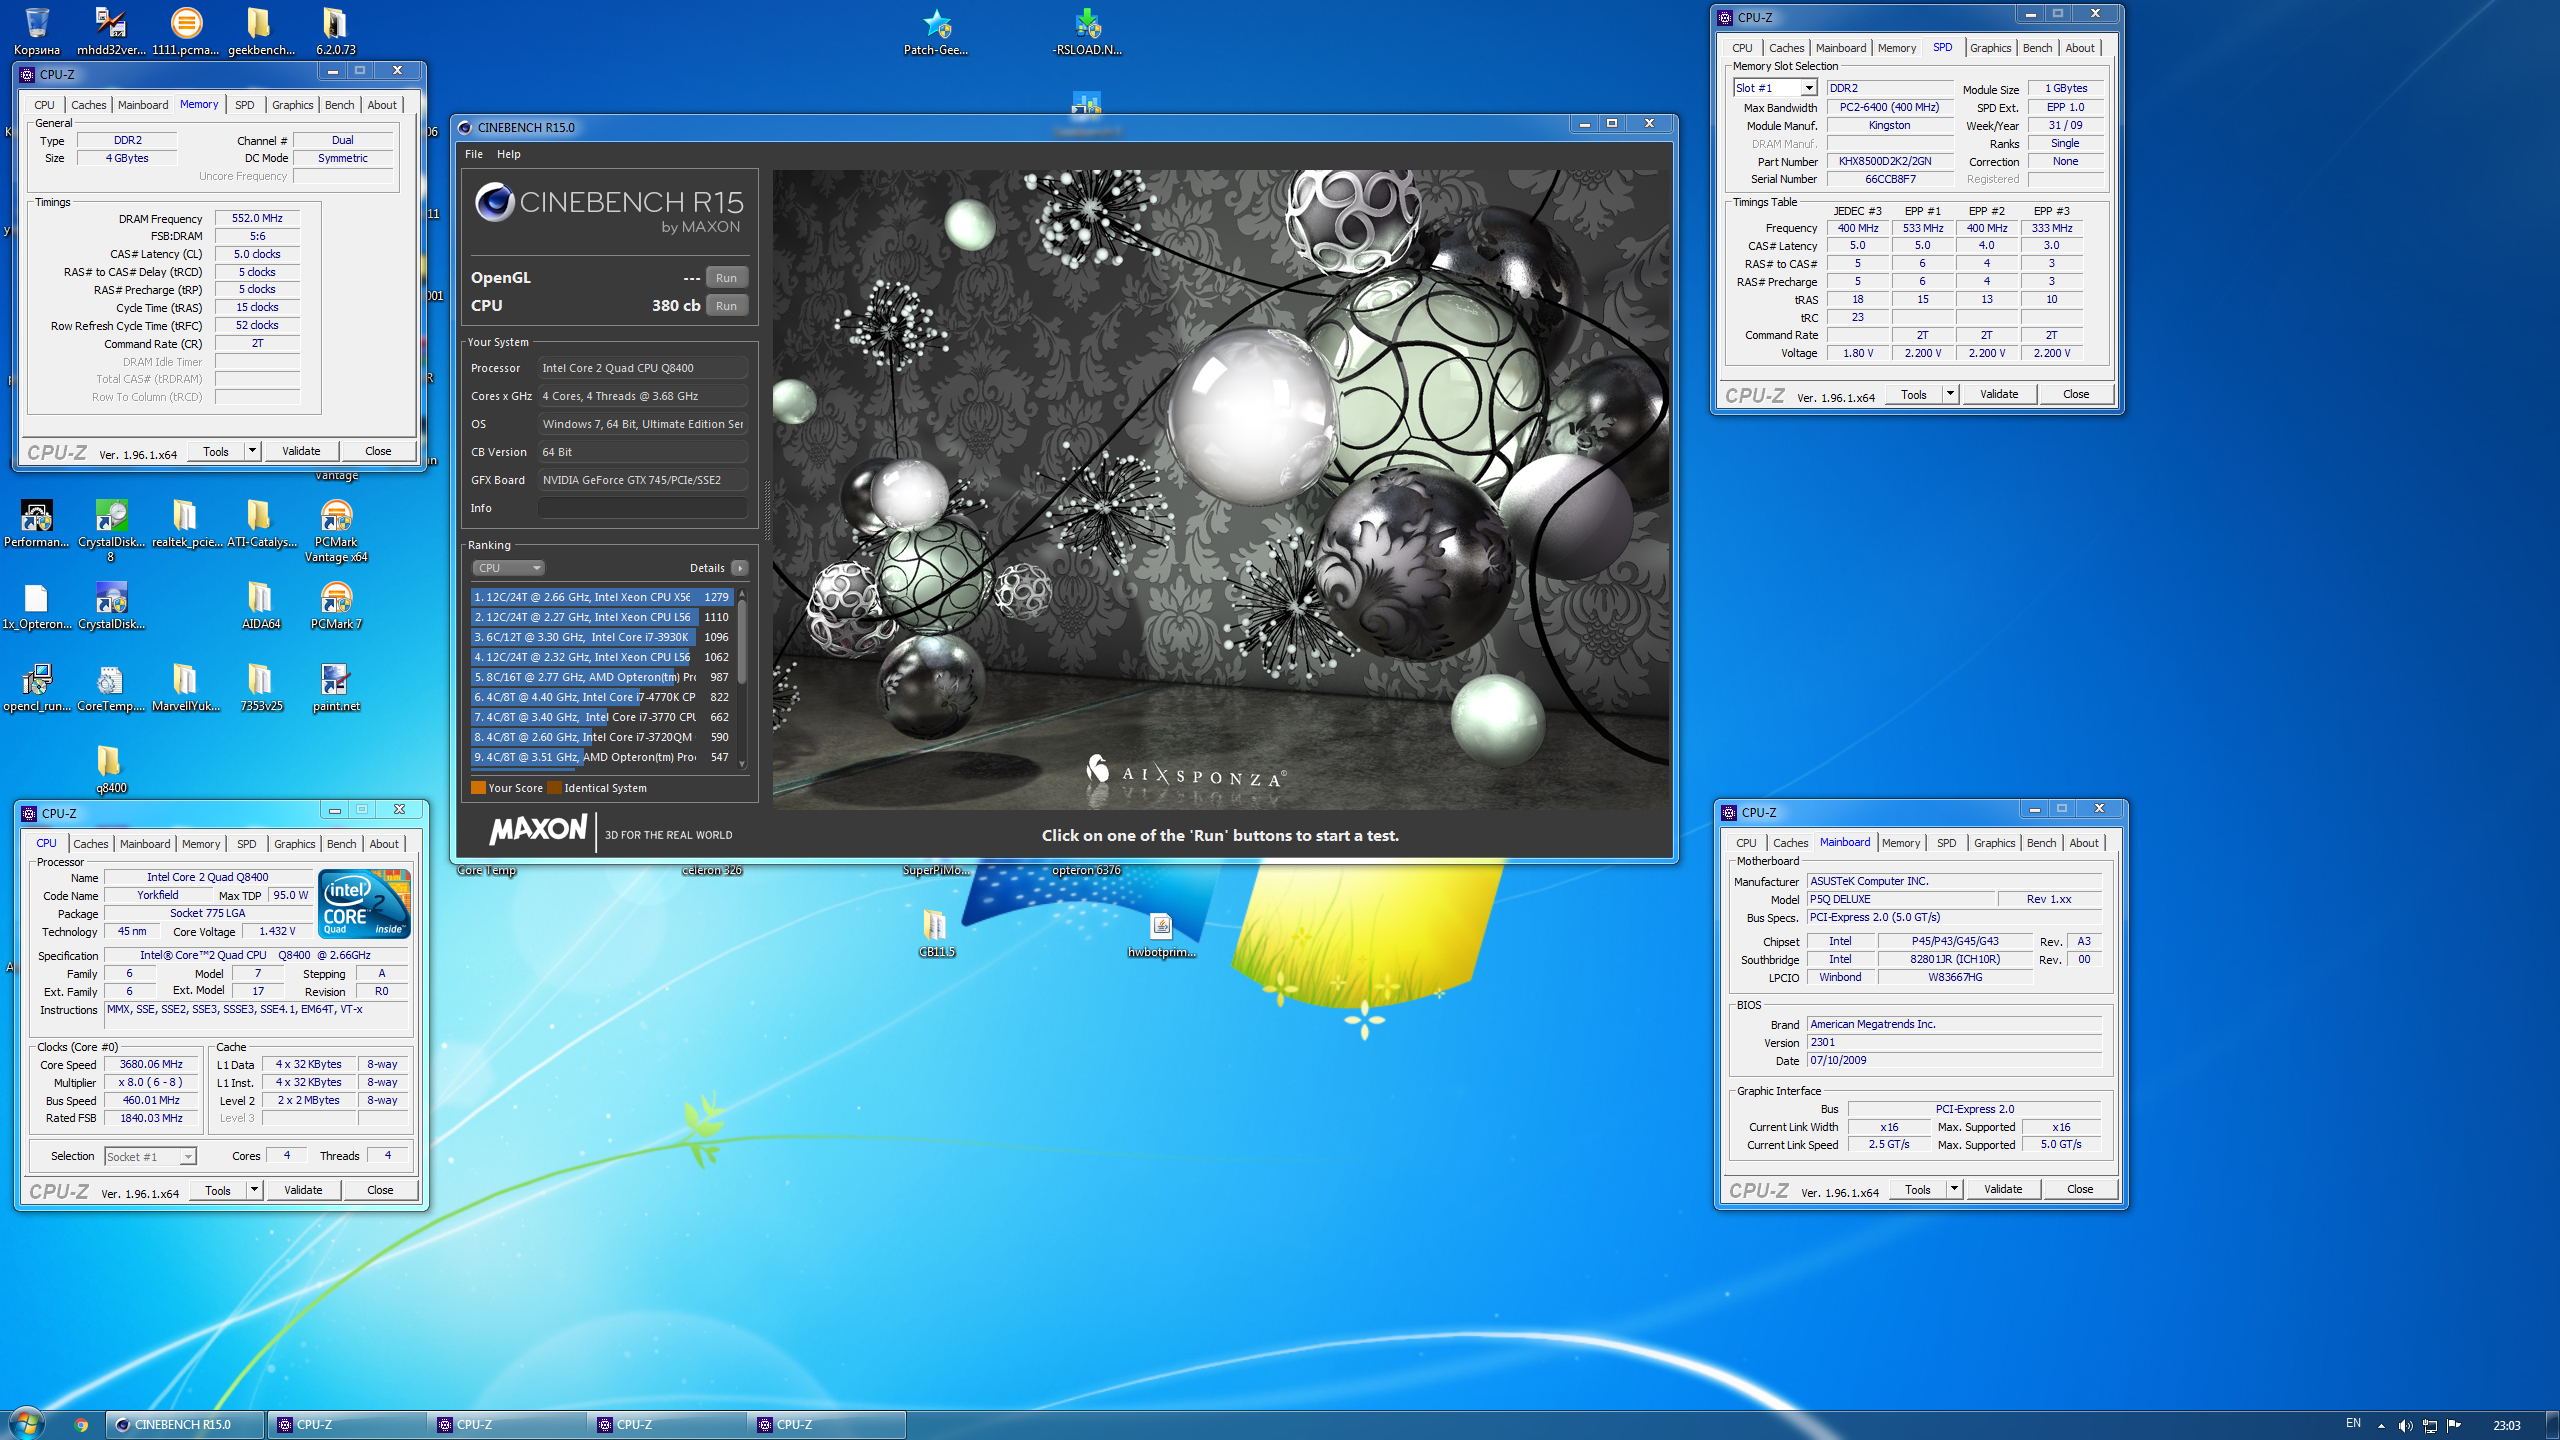Click Close in the SPD CPU-Z window
The height and width of the screenshot is (1440, 2560).
[x=2076, y=394]
